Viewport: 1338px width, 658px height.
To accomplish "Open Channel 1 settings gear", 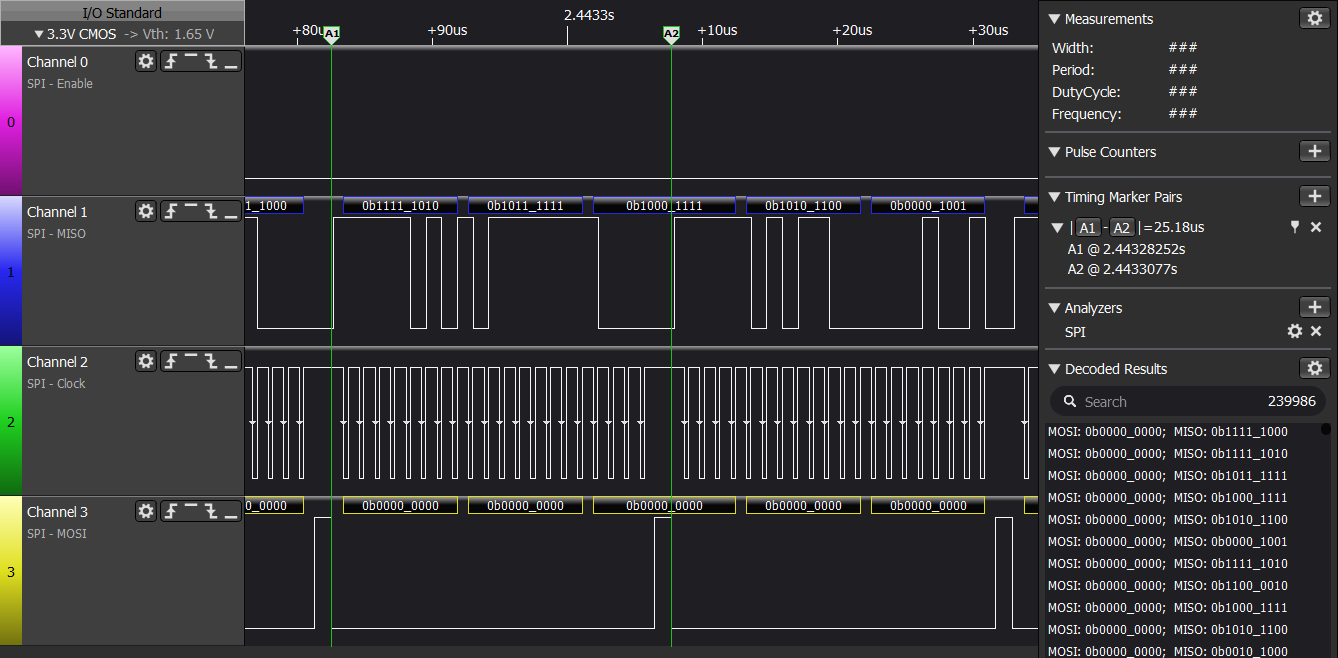I will 146,212.
